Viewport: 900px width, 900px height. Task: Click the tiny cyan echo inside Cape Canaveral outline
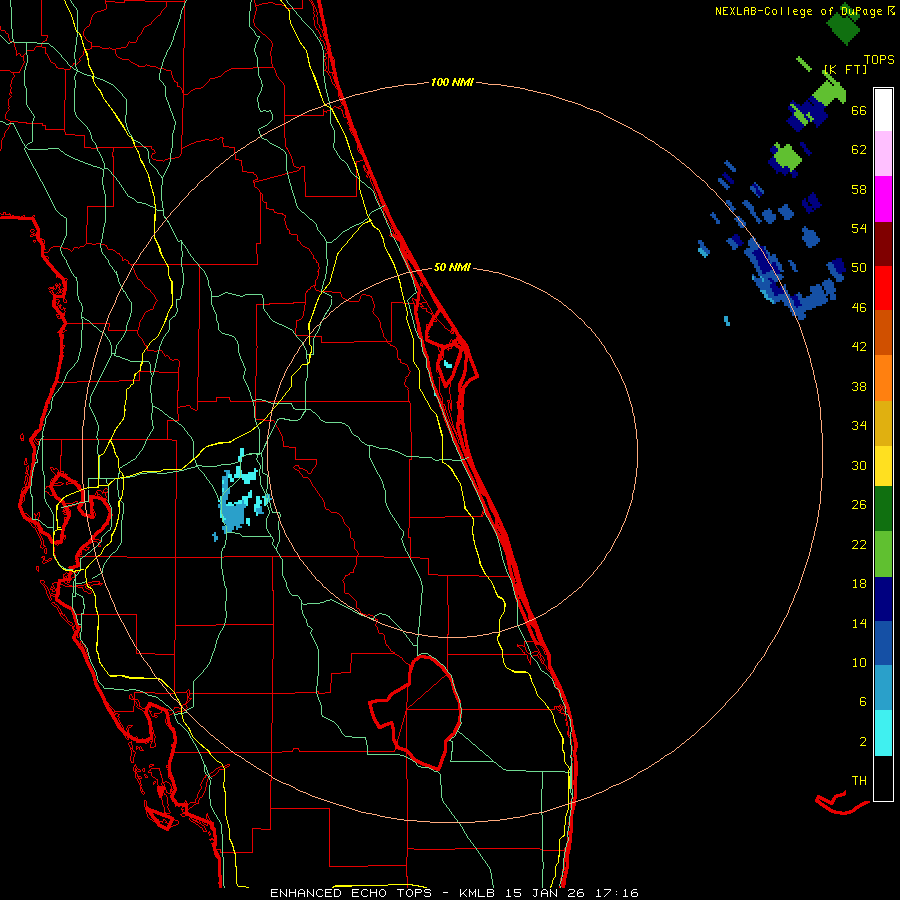[x=448, y=363]
